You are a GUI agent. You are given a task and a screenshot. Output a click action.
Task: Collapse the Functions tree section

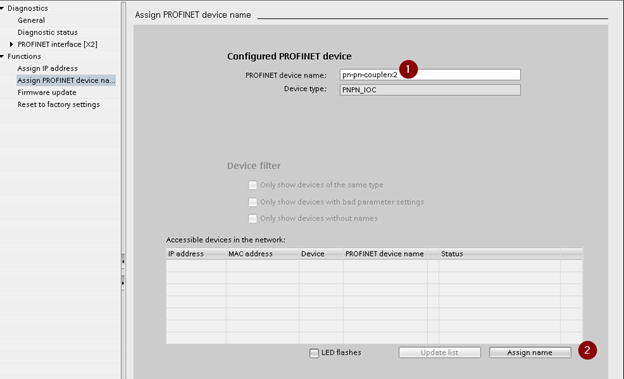[x=2, y=56]
